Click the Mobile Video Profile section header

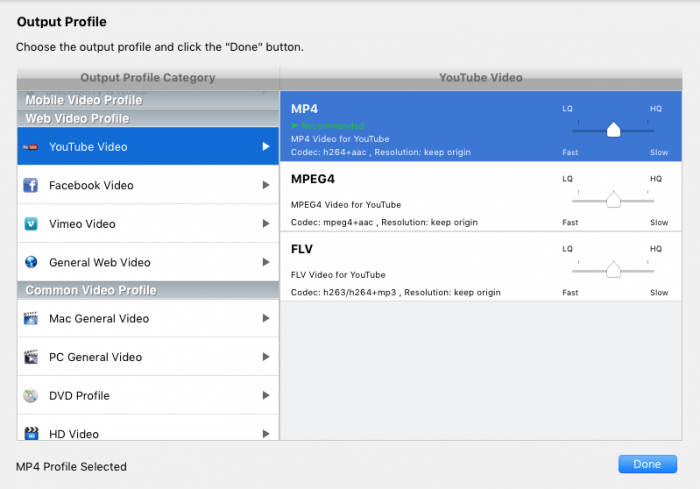tap(148, 100)
